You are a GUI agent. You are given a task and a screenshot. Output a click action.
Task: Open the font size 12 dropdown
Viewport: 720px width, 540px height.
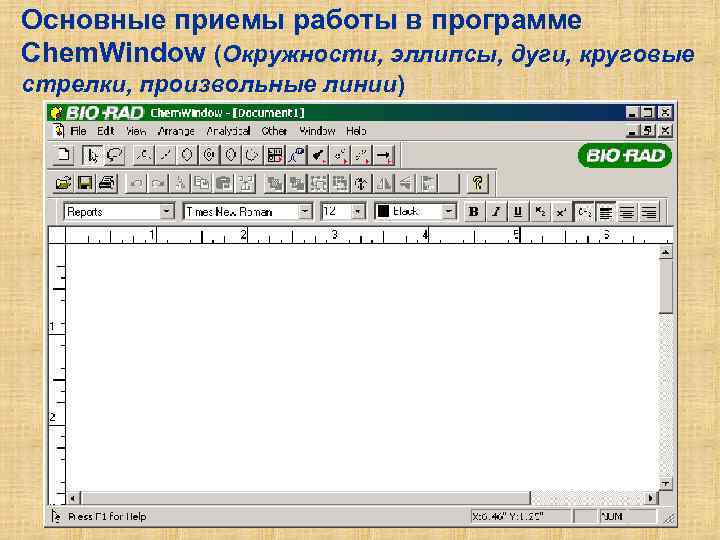tap(358, 212)
